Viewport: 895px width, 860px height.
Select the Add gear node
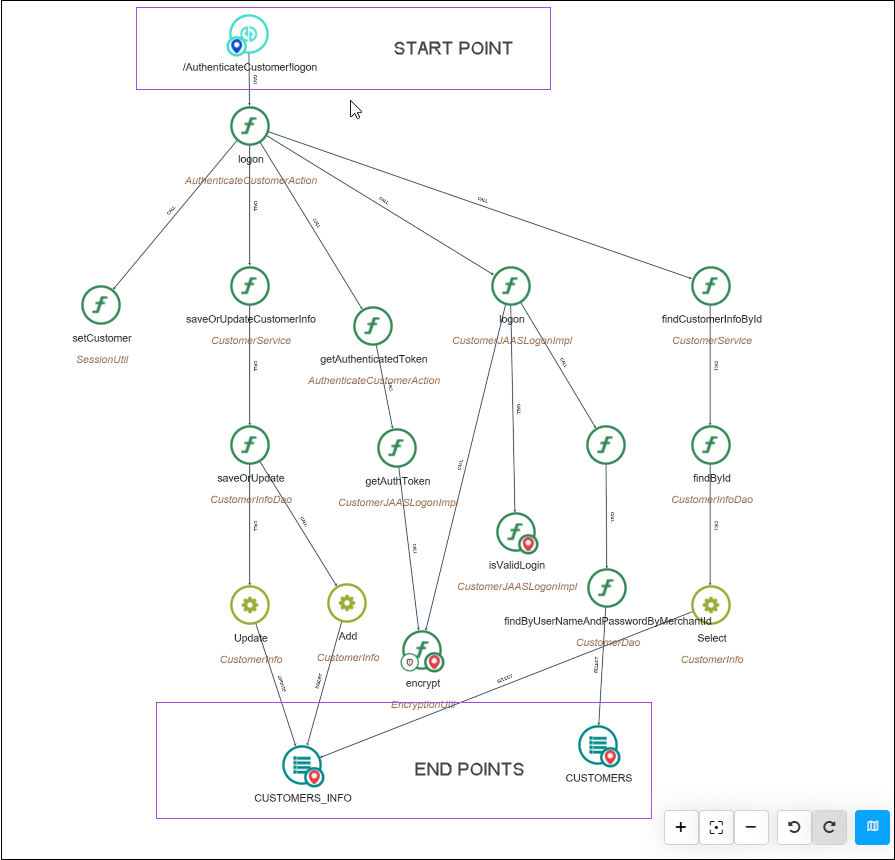(347, 602)
